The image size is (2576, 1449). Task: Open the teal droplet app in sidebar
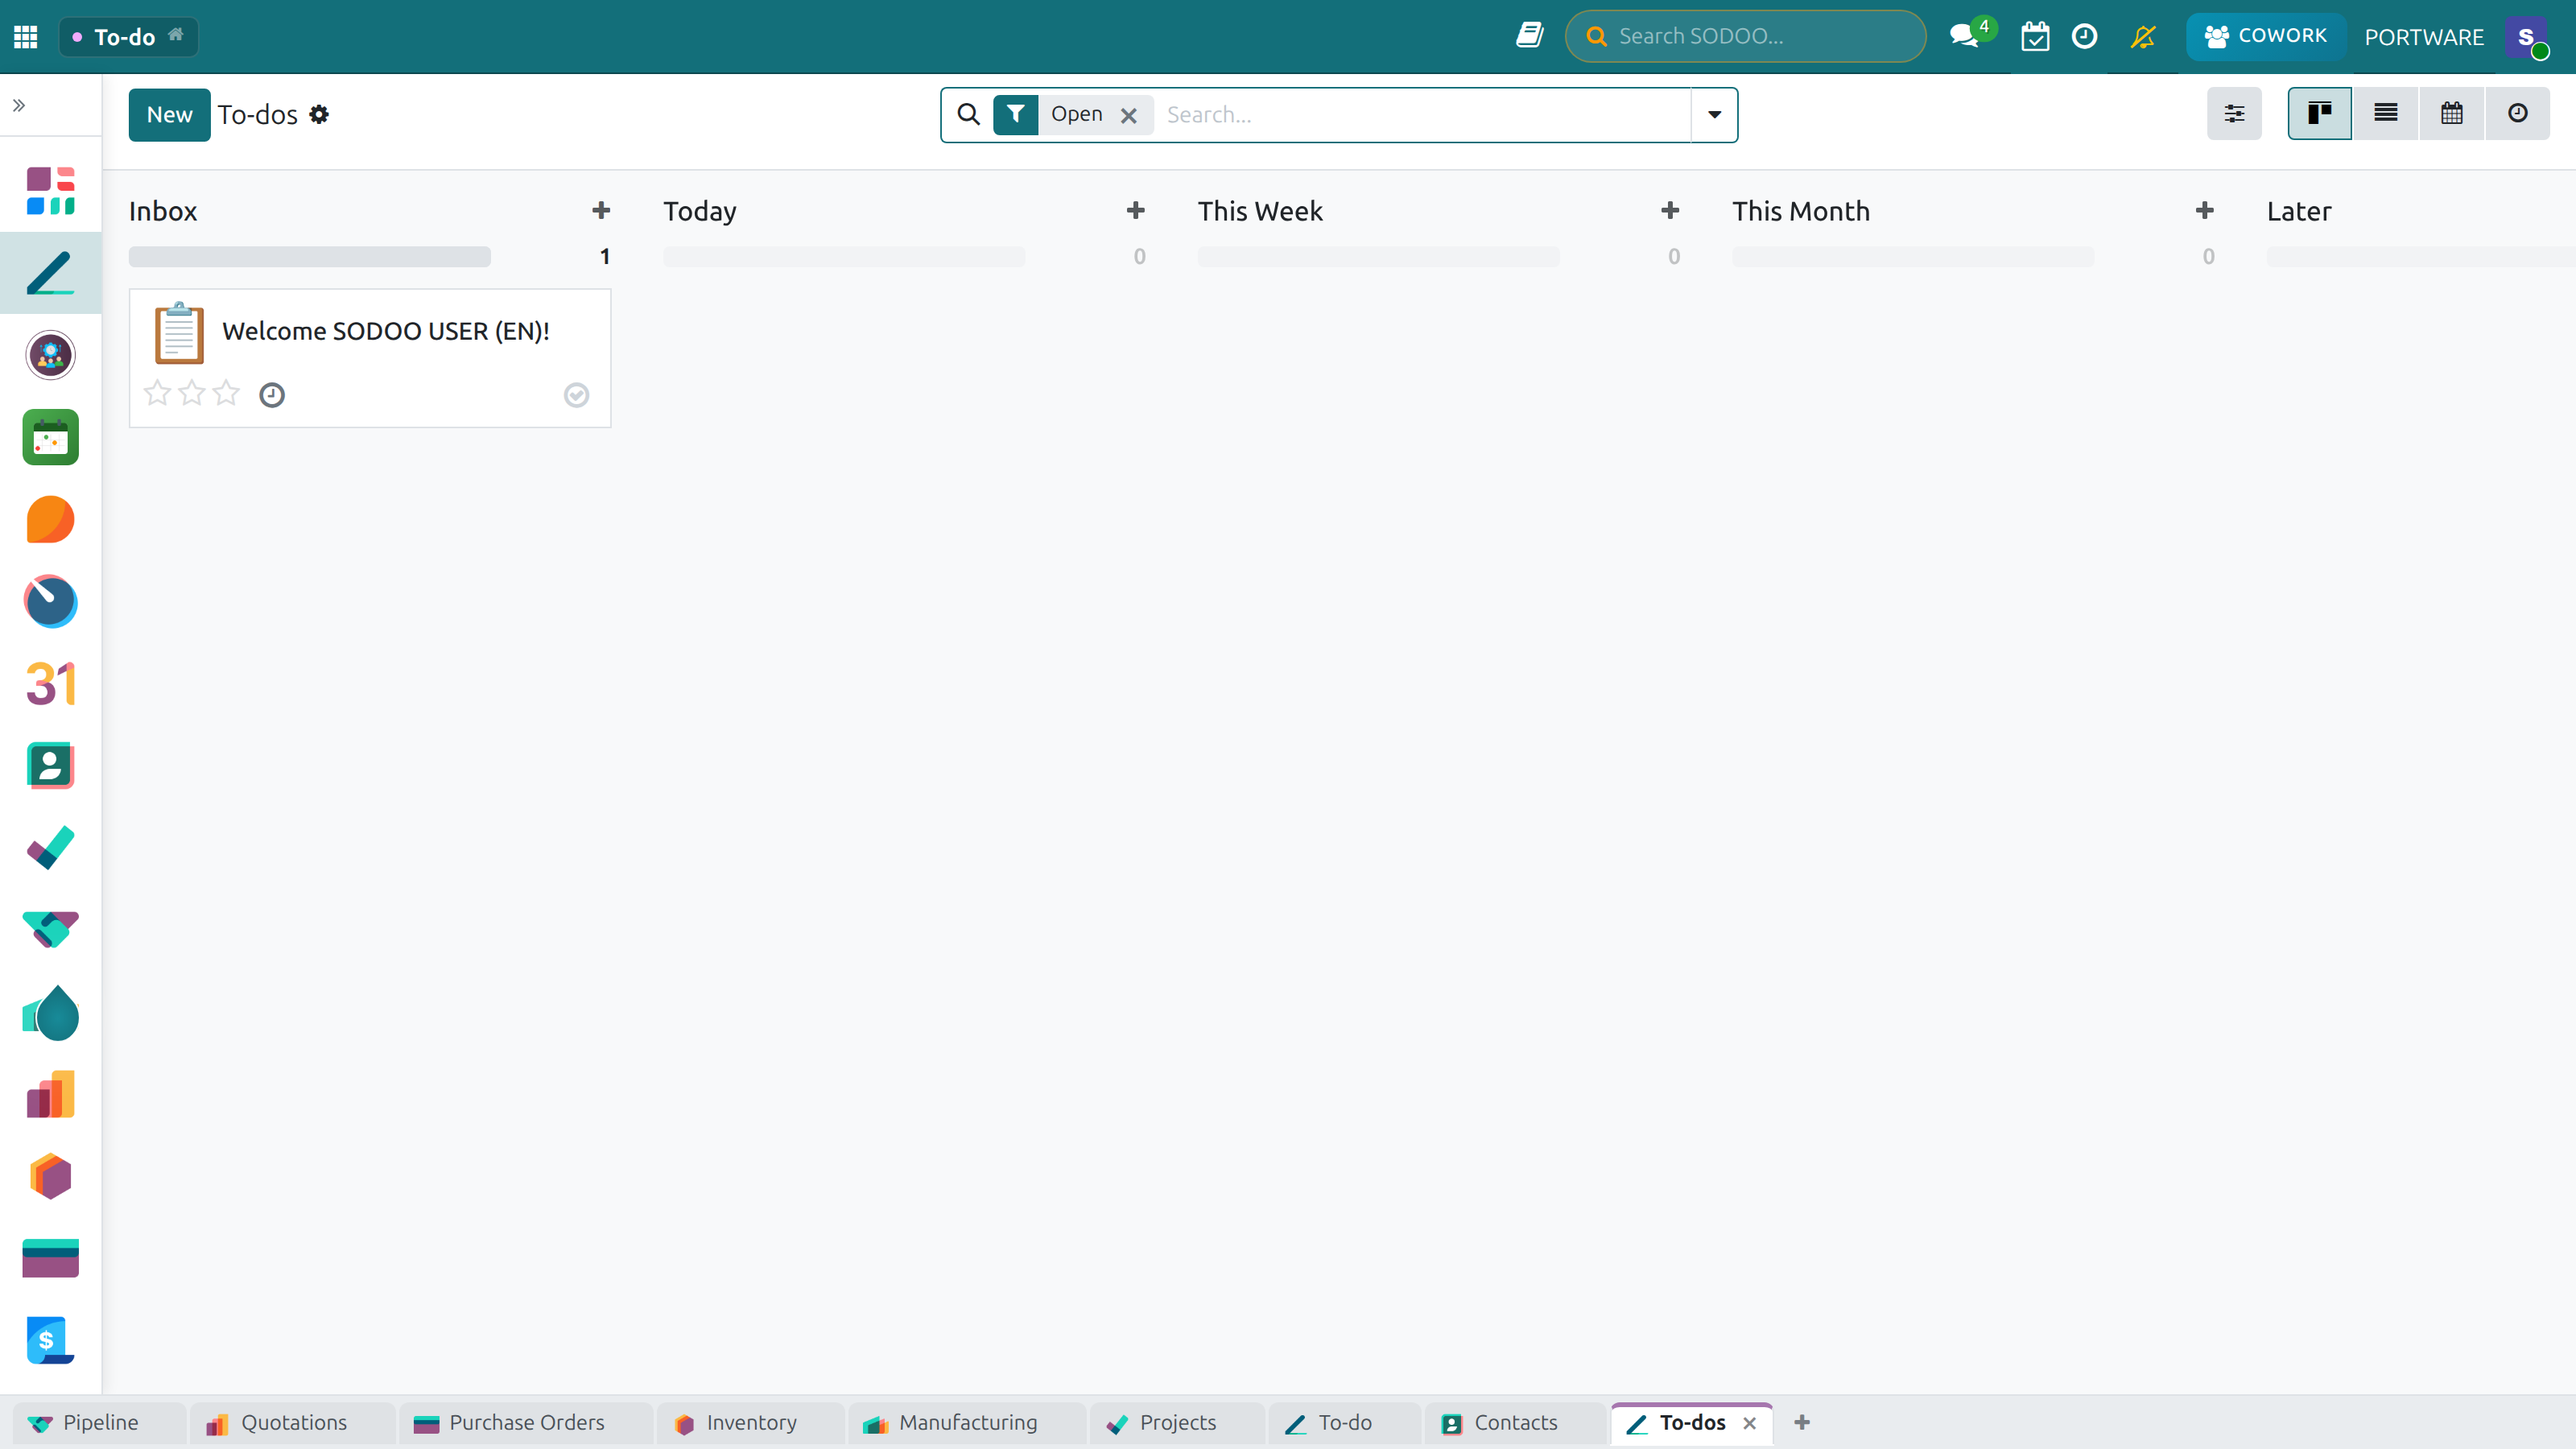[51, 1012]
